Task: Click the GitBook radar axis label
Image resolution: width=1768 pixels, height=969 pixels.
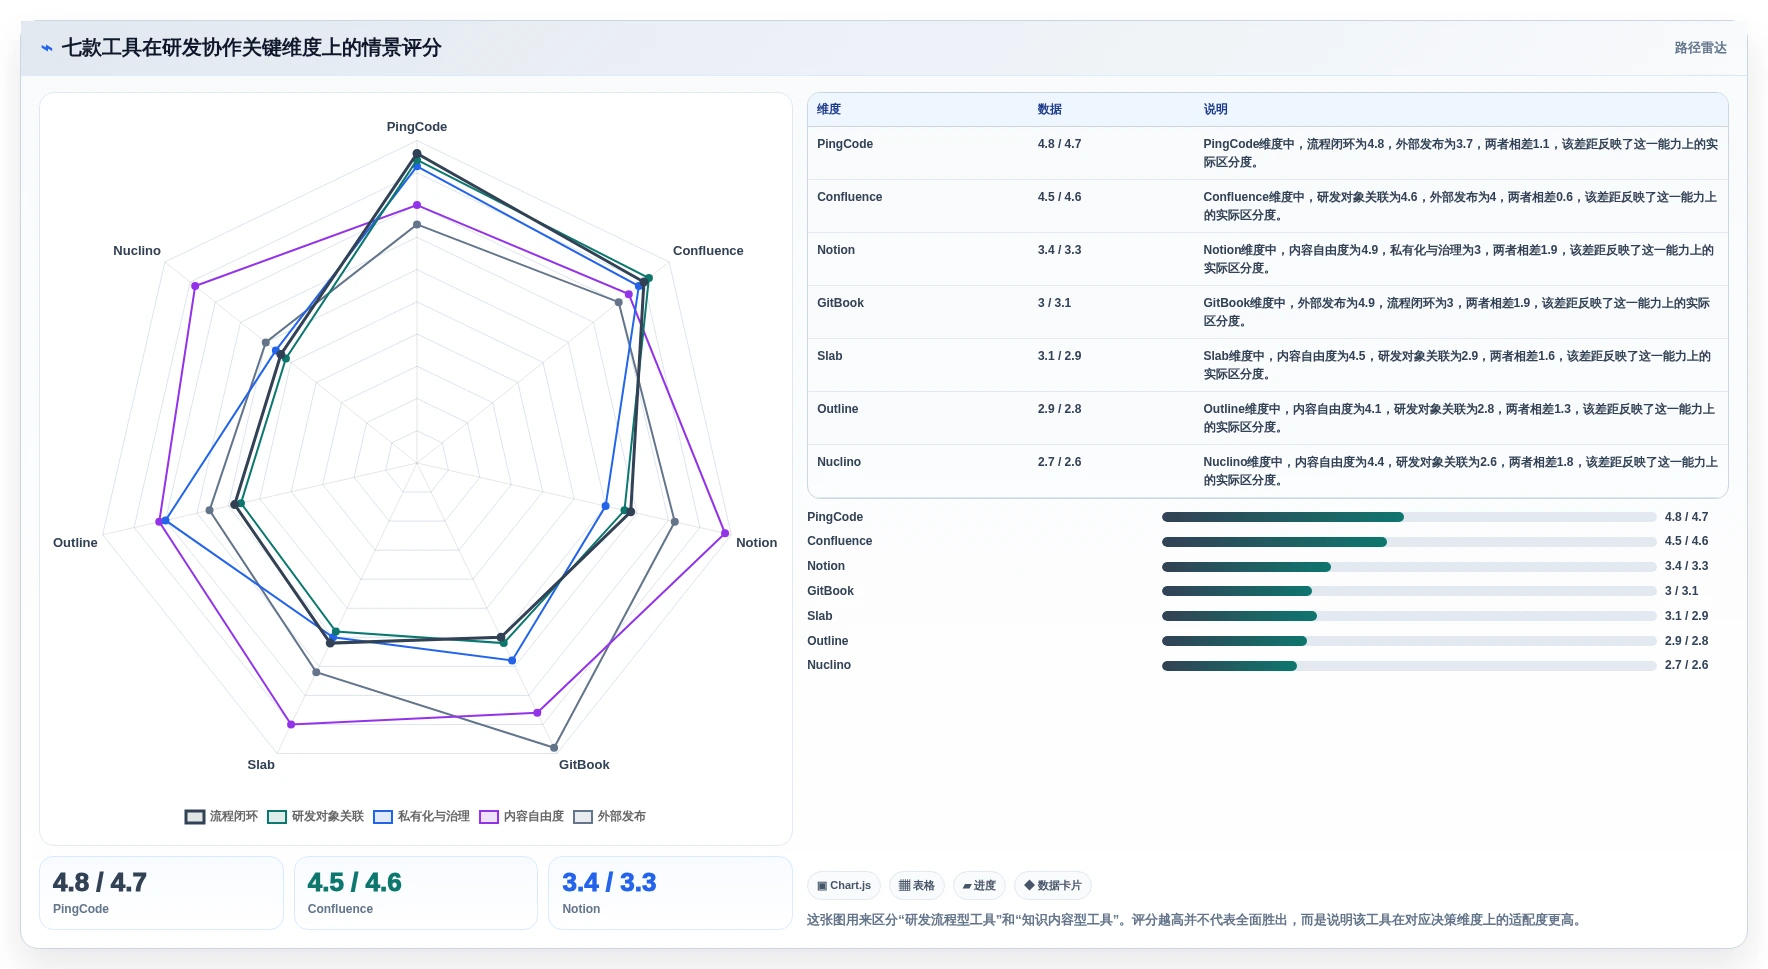Action: pyautogui.click(x=584, y=765)
